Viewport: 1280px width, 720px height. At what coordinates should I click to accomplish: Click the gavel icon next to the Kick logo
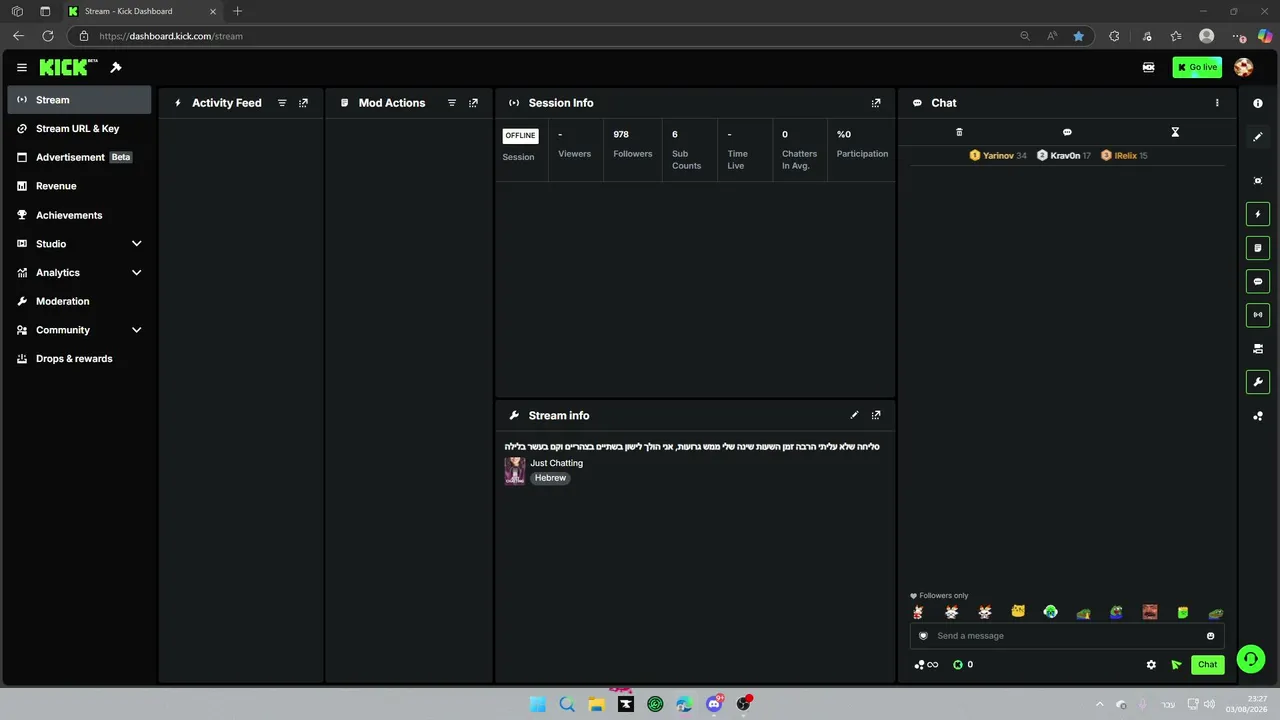point(116,68)
